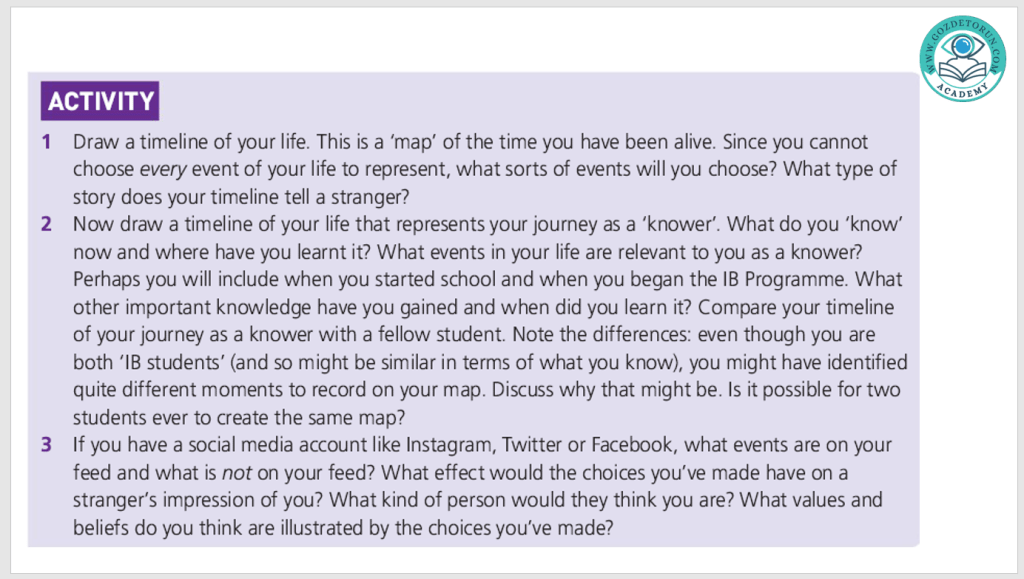This screenshot has width=1024, height=579.
Task: Select the purple number 1 marker
Action: pos(47,142)
